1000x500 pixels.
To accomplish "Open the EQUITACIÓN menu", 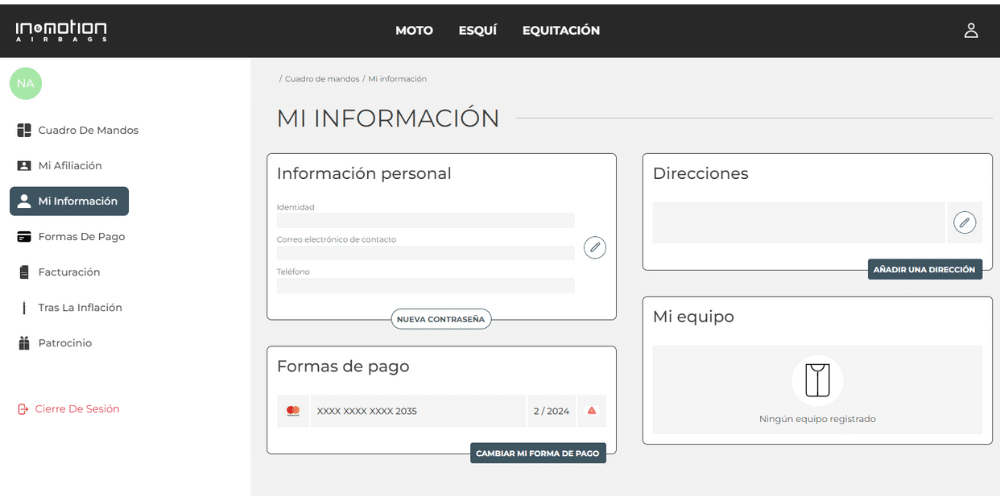I will tap(561, 31).
